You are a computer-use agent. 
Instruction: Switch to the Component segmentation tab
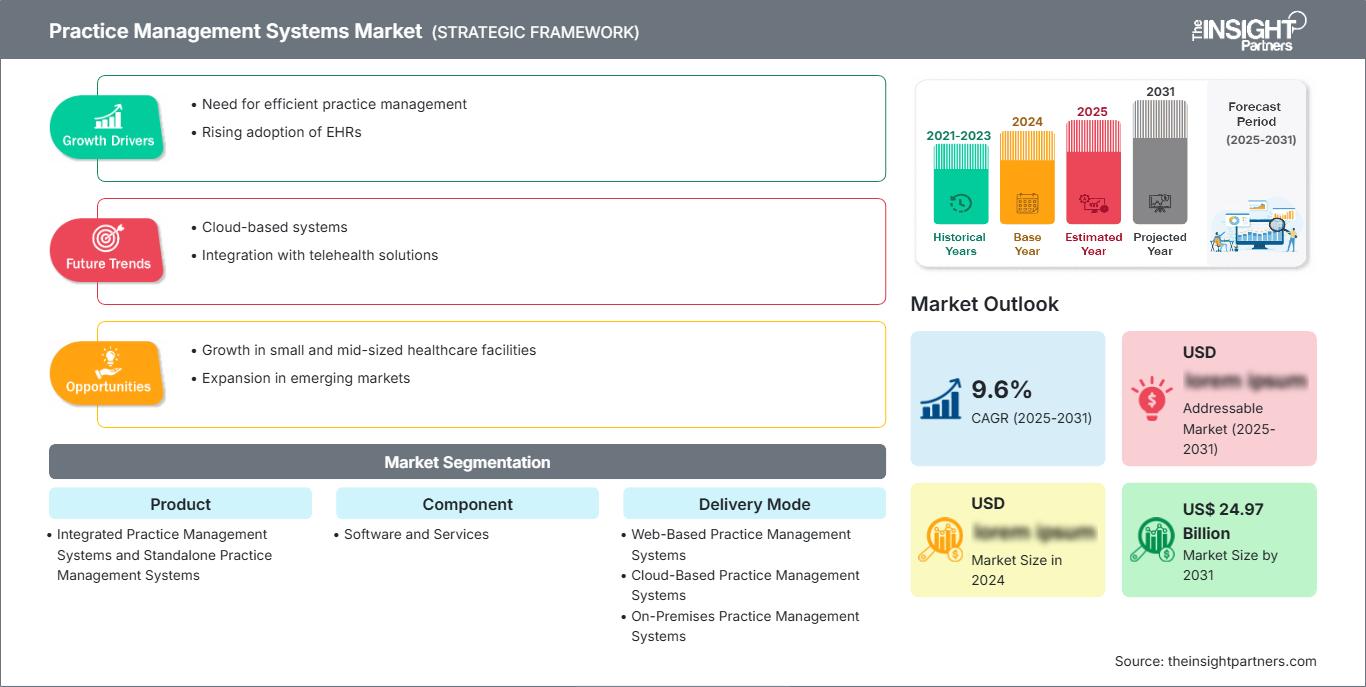coord(467,504)
